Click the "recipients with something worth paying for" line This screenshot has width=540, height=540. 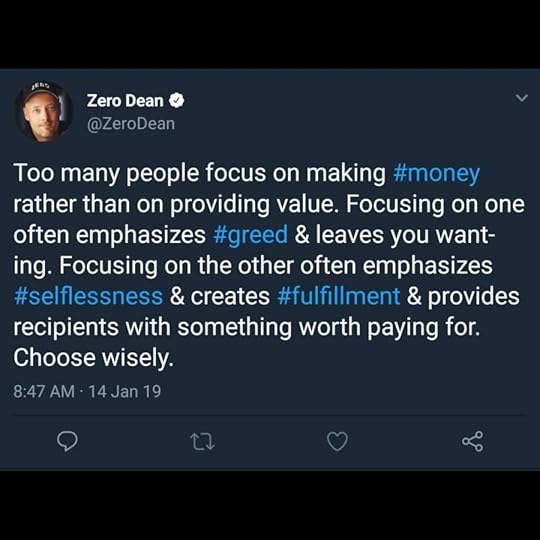[247, 327]
